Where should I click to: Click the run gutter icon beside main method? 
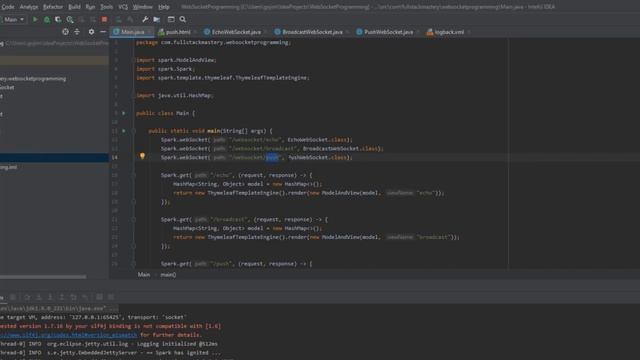point(124,131)
